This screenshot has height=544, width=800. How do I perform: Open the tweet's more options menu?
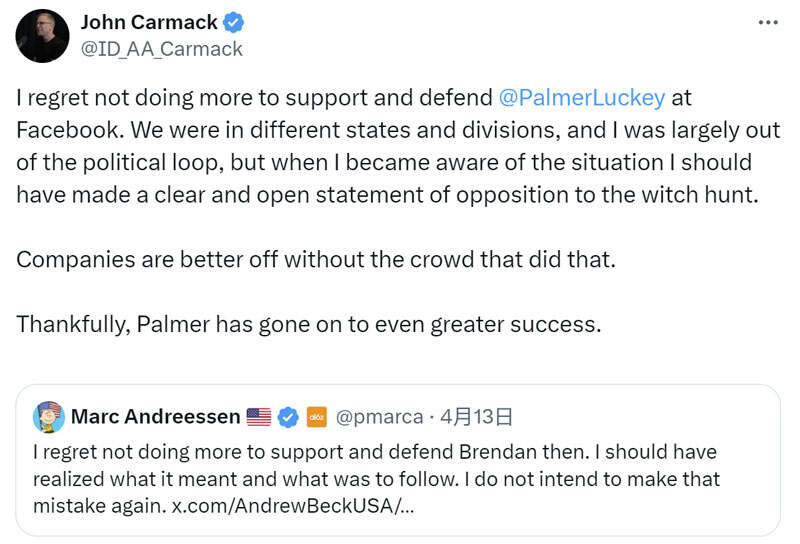(x=766, y=21)
